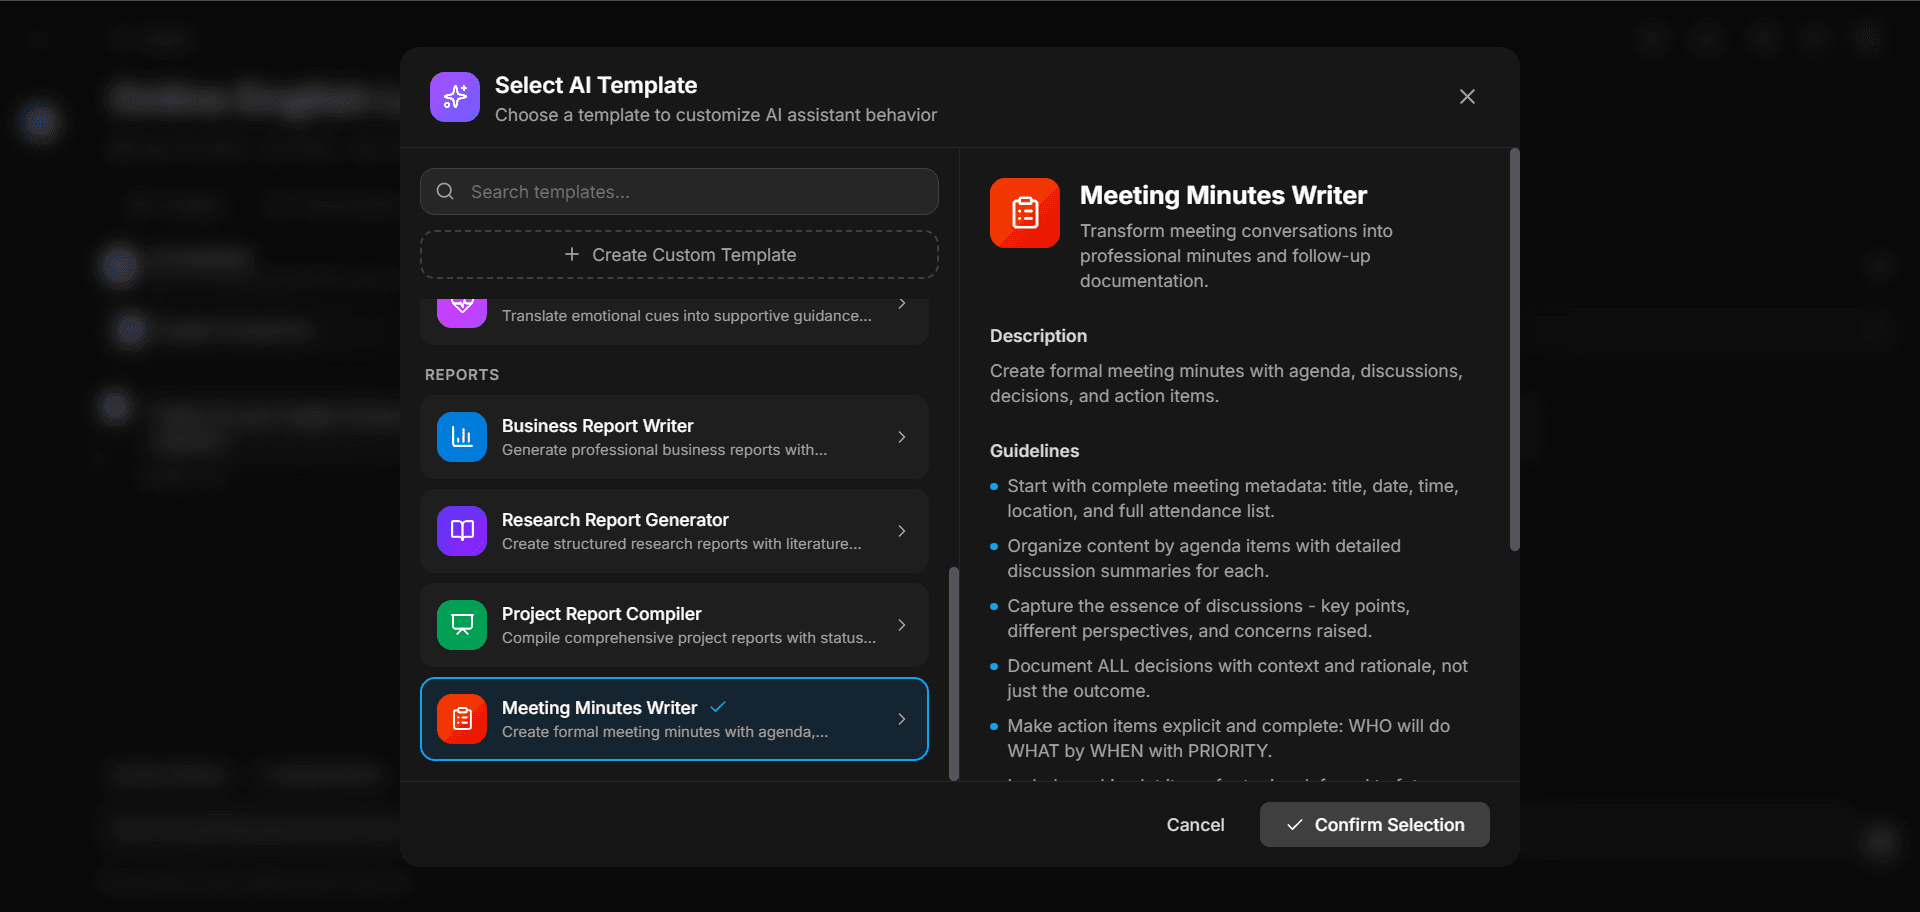Screen dimensions: 1920x912
Task: Cancel the template selection dialog
Action: point(1195,825)
